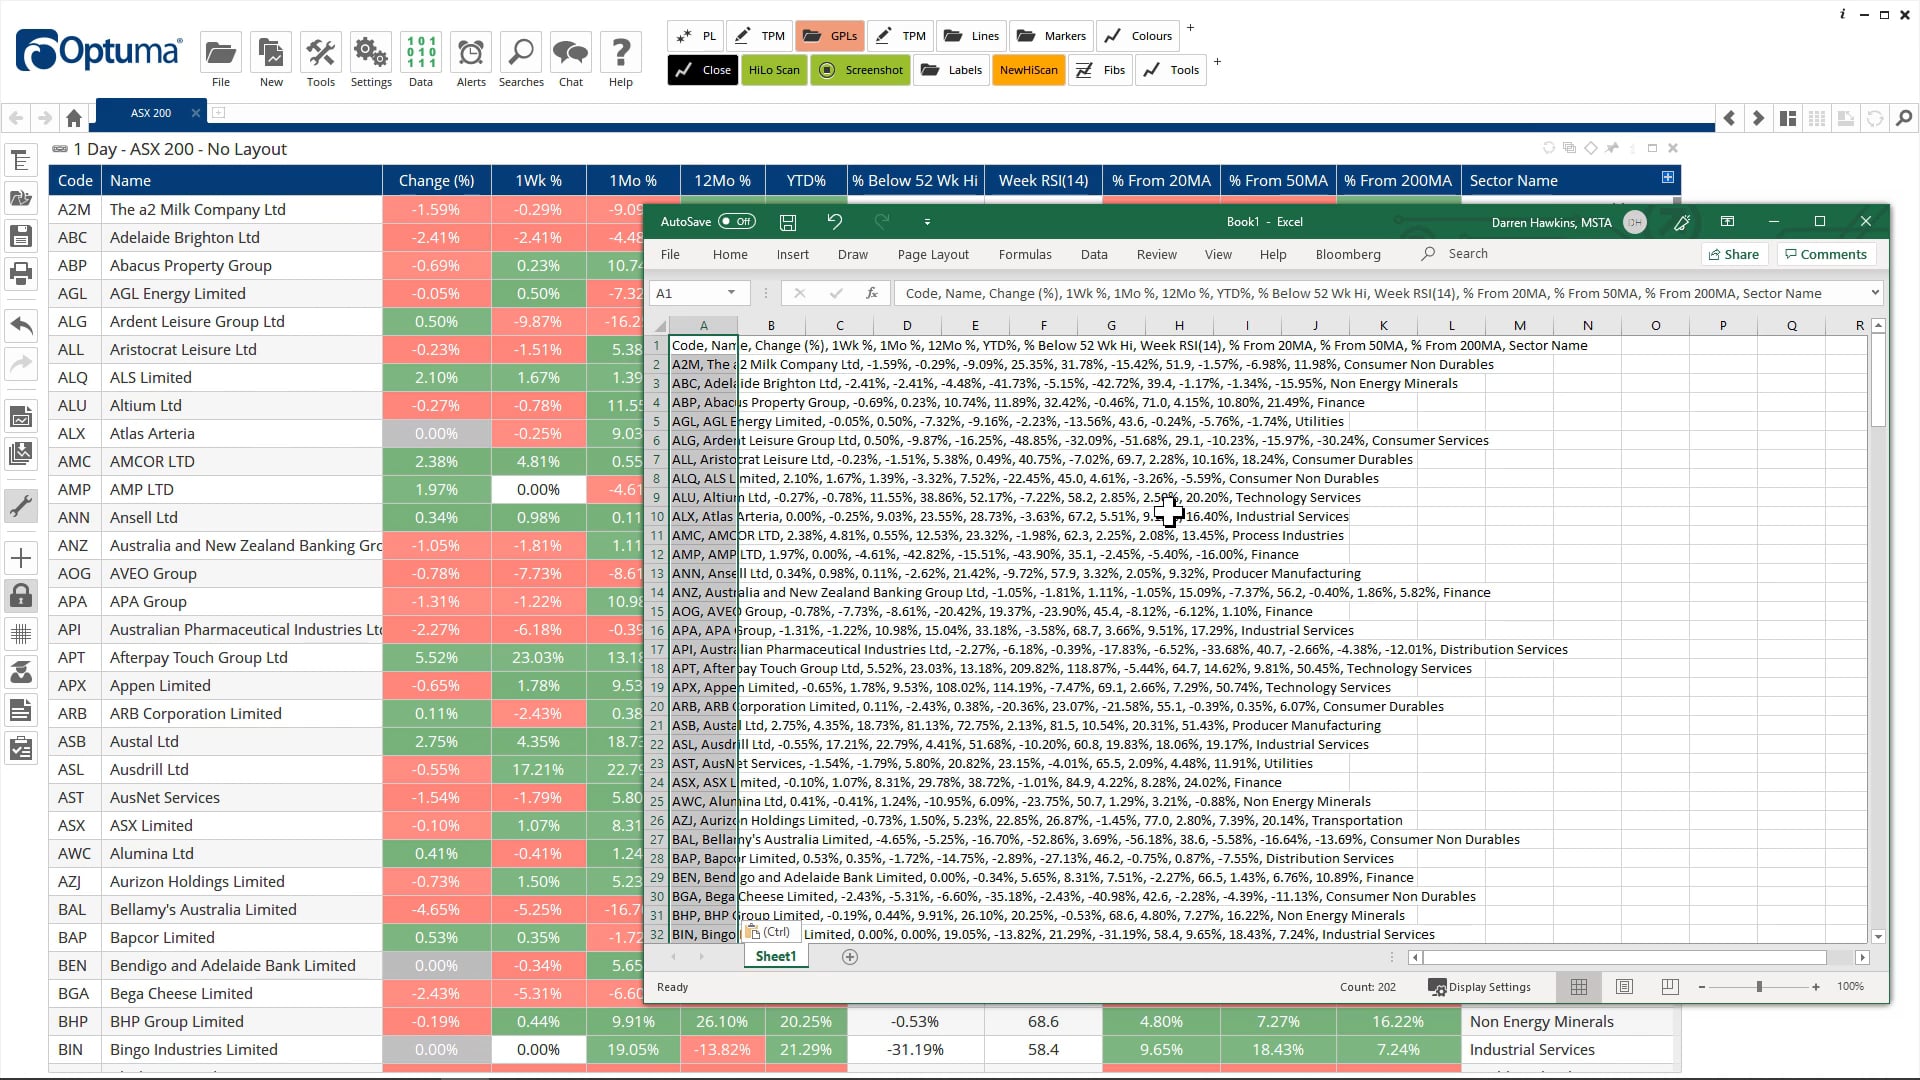Click the Excel zoom slider handle
This screenshot has height=1080, width=1920.
(1759, 987)
